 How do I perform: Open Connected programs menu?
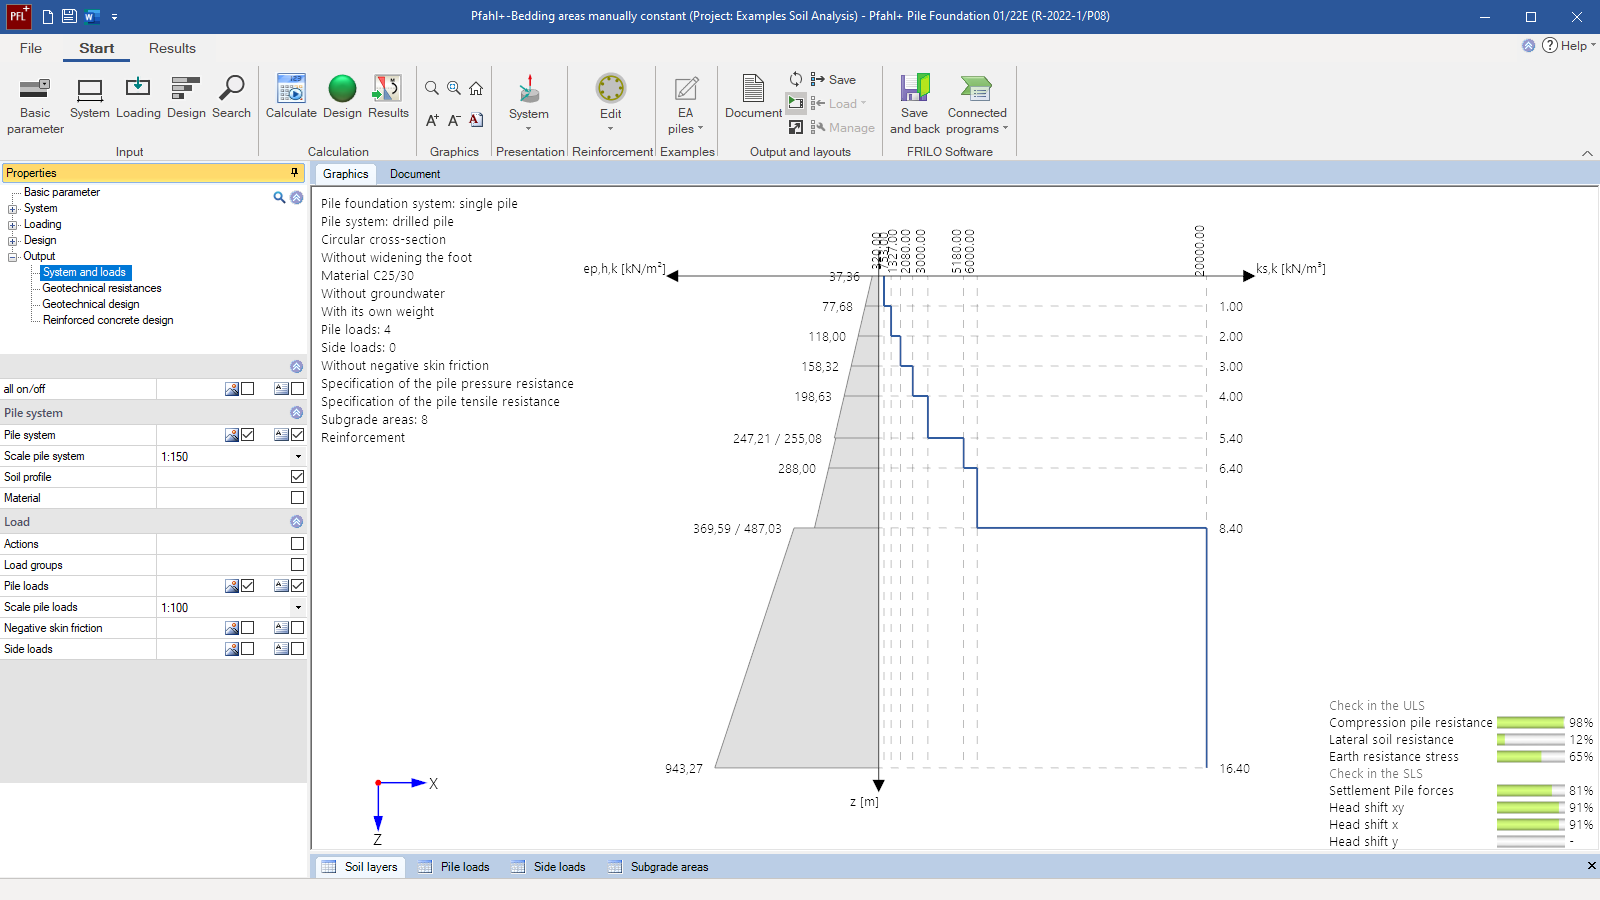click(977, 105)
